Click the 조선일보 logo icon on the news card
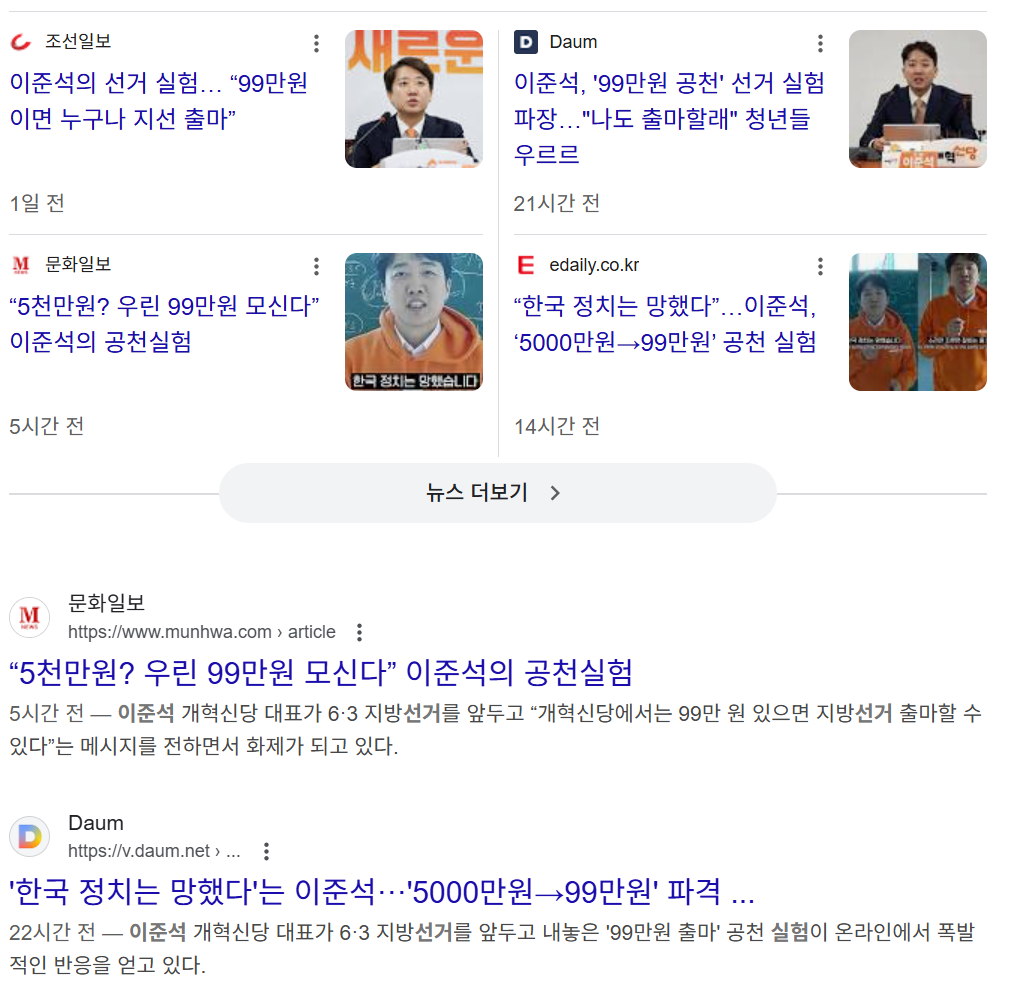The image size is (1010, 993). 21,42
